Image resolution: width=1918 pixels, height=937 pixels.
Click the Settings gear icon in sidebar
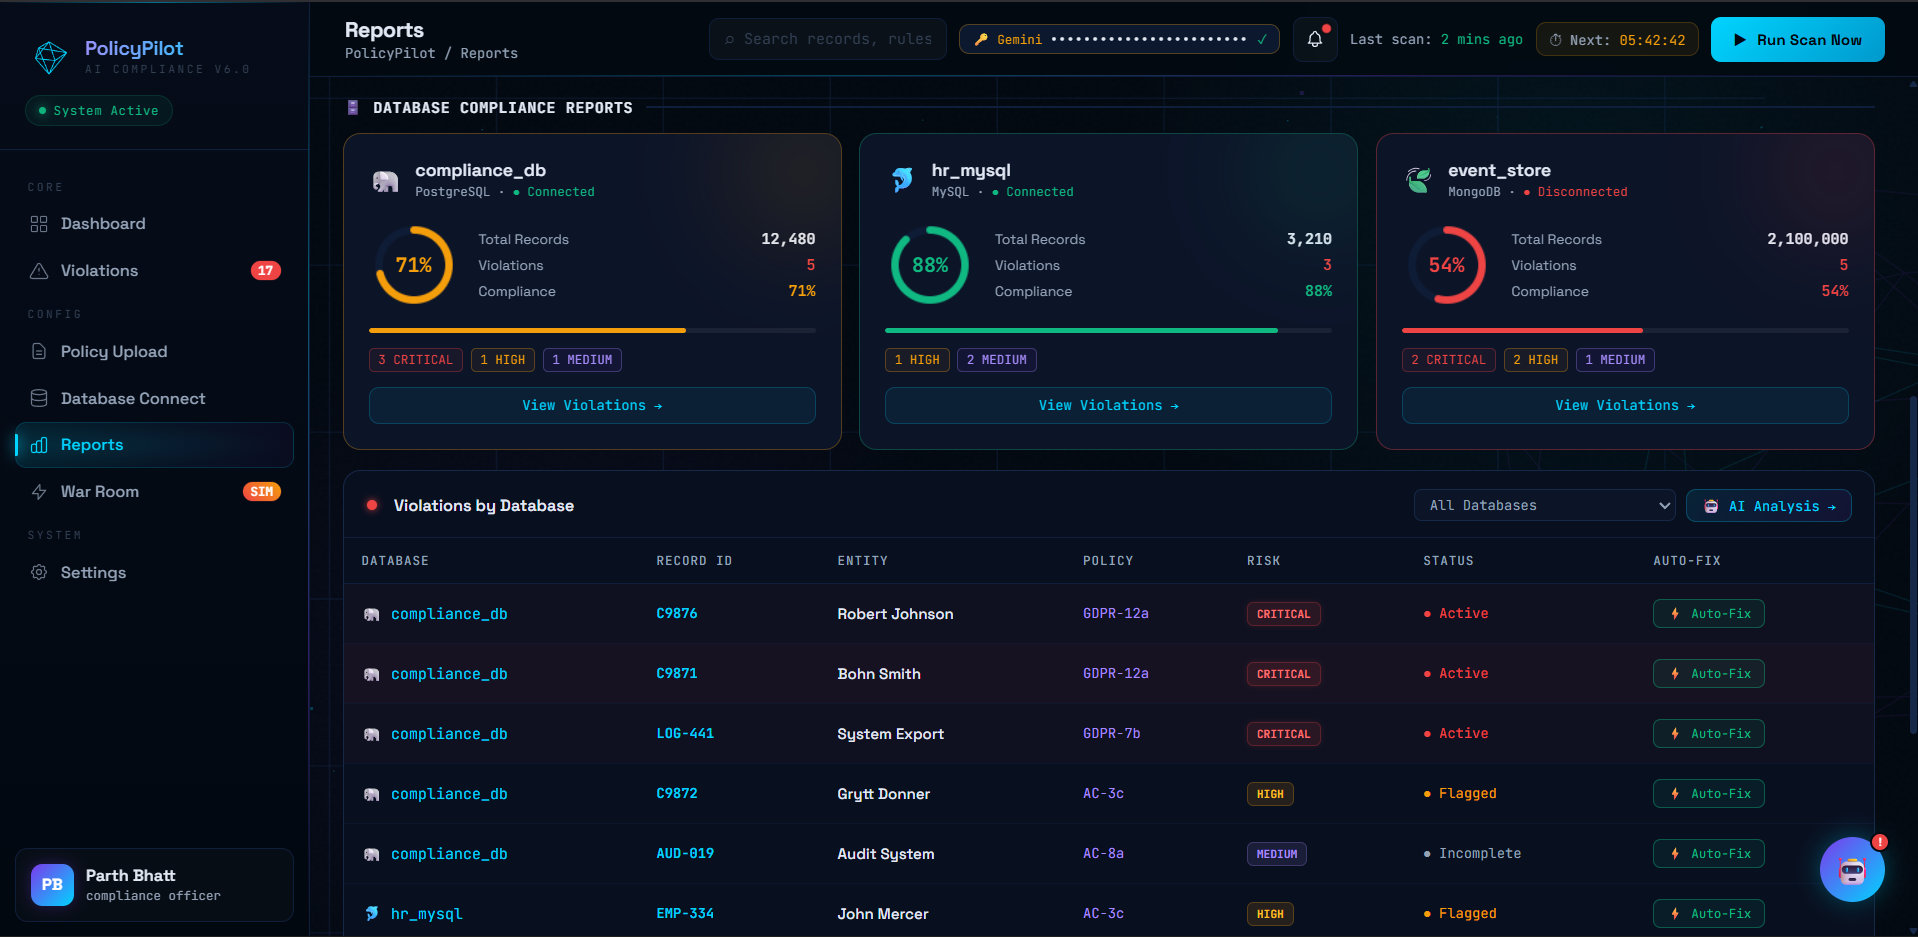coord(39,573)
